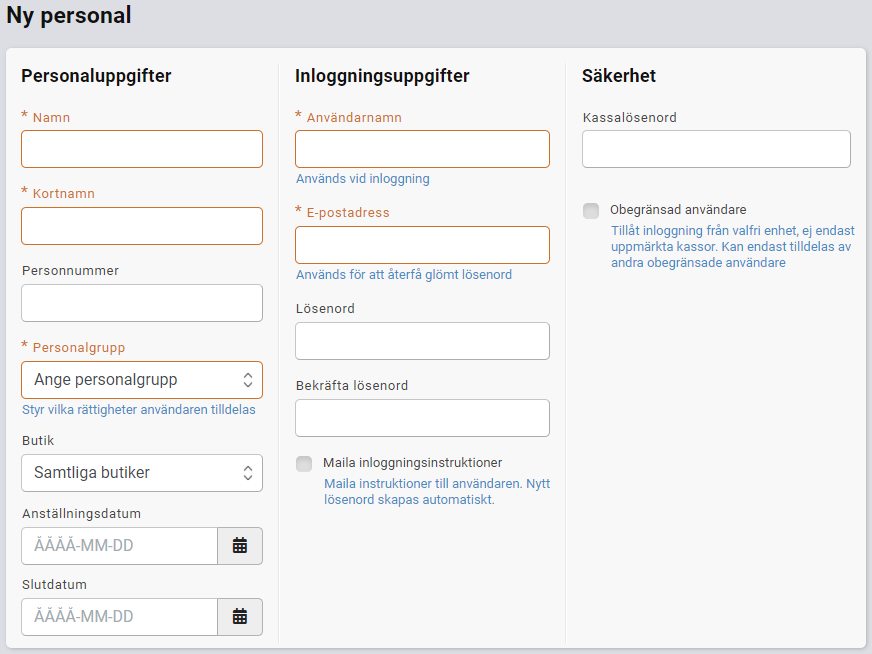Click the Kassalösenord input field
This screenshot has height=654, width=872.
(x=716, y=149)
